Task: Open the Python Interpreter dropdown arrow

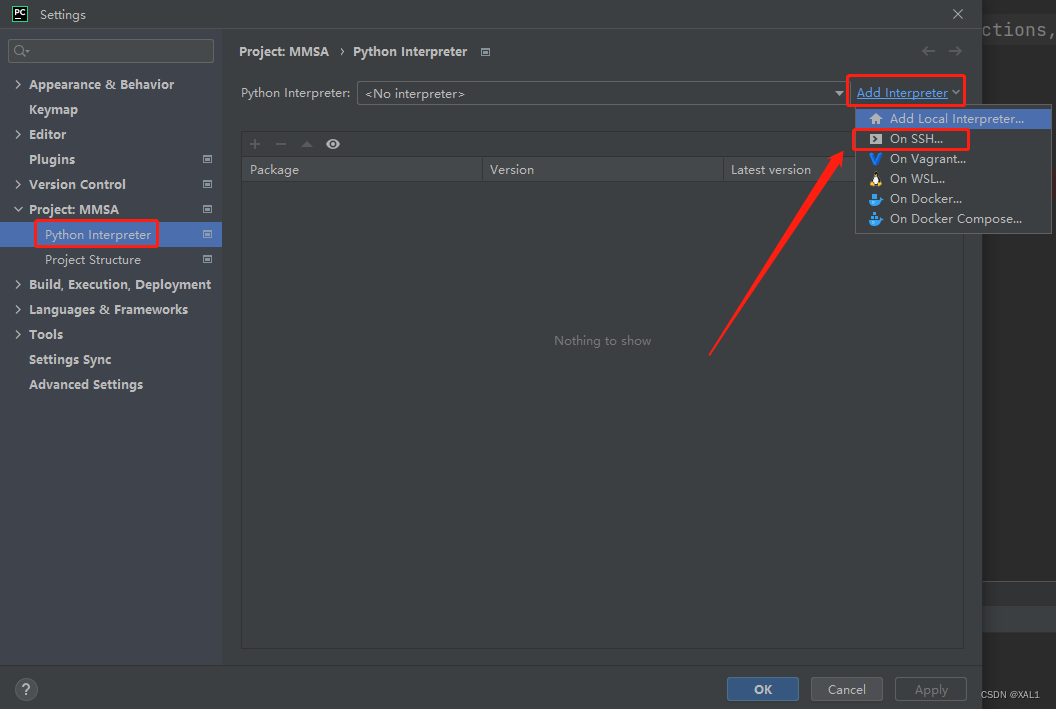Action: point(838,94)
